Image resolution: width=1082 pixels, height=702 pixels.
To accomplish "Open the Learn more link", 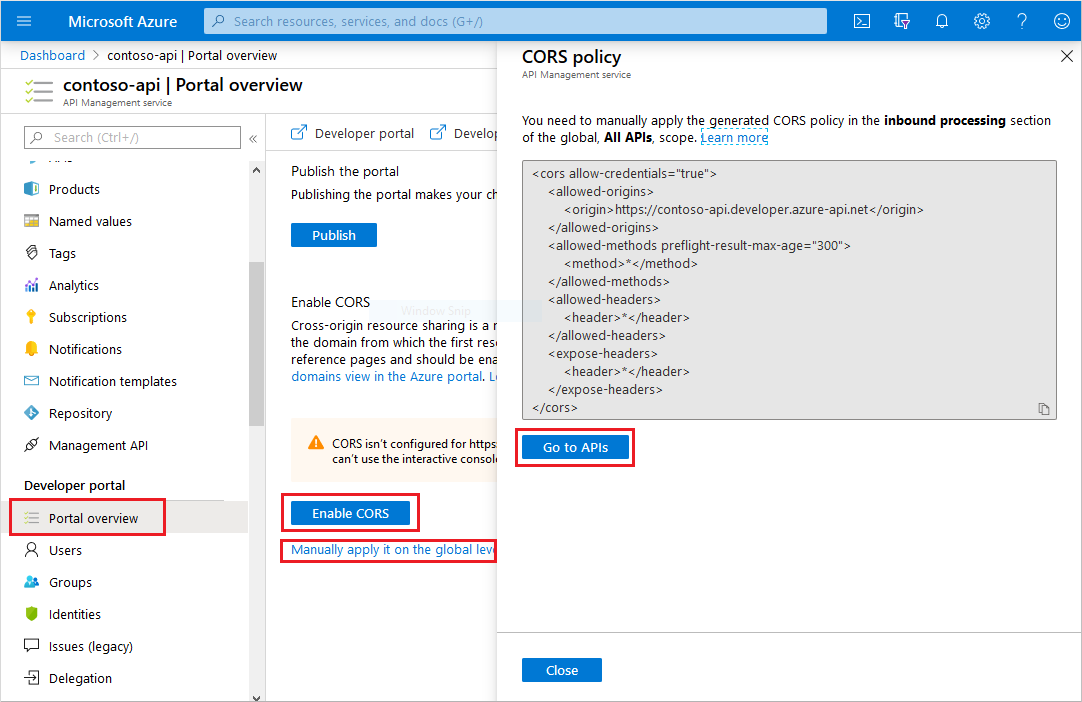I will point(734,136).
